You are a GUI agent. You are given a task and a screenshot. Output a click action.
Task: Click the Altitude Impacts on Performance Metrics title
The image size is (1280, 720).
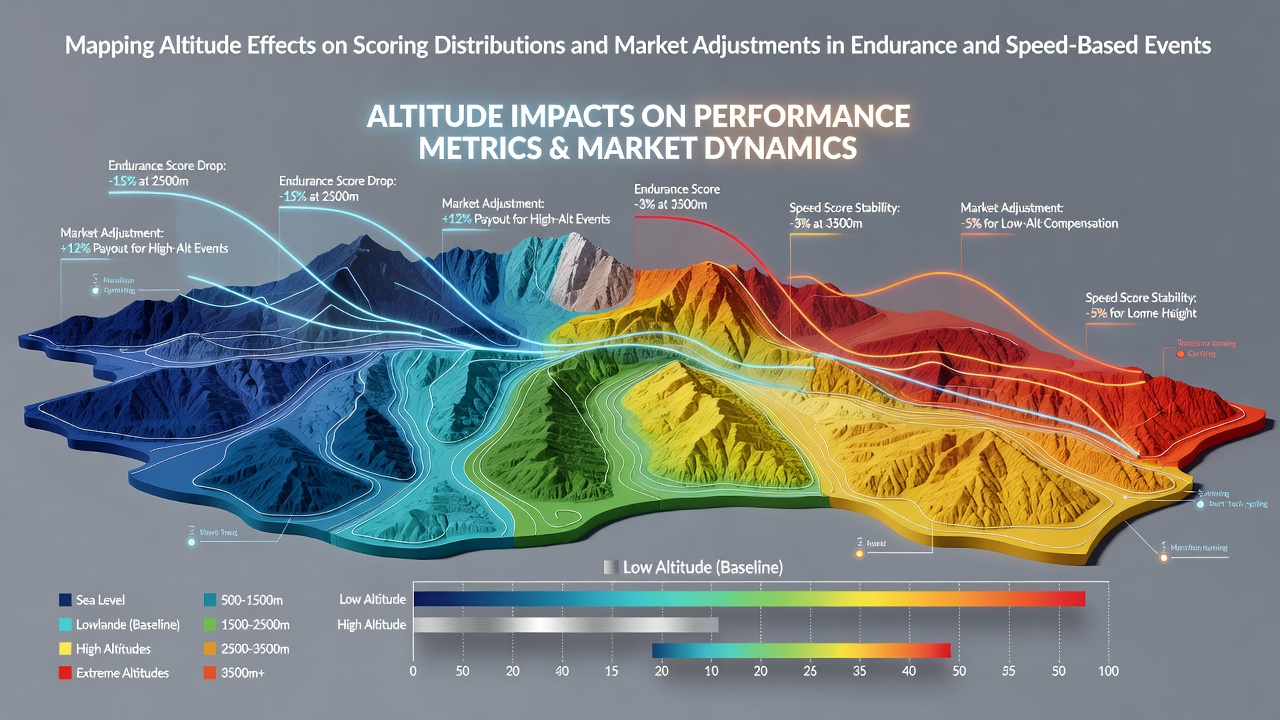coord(638,131)
